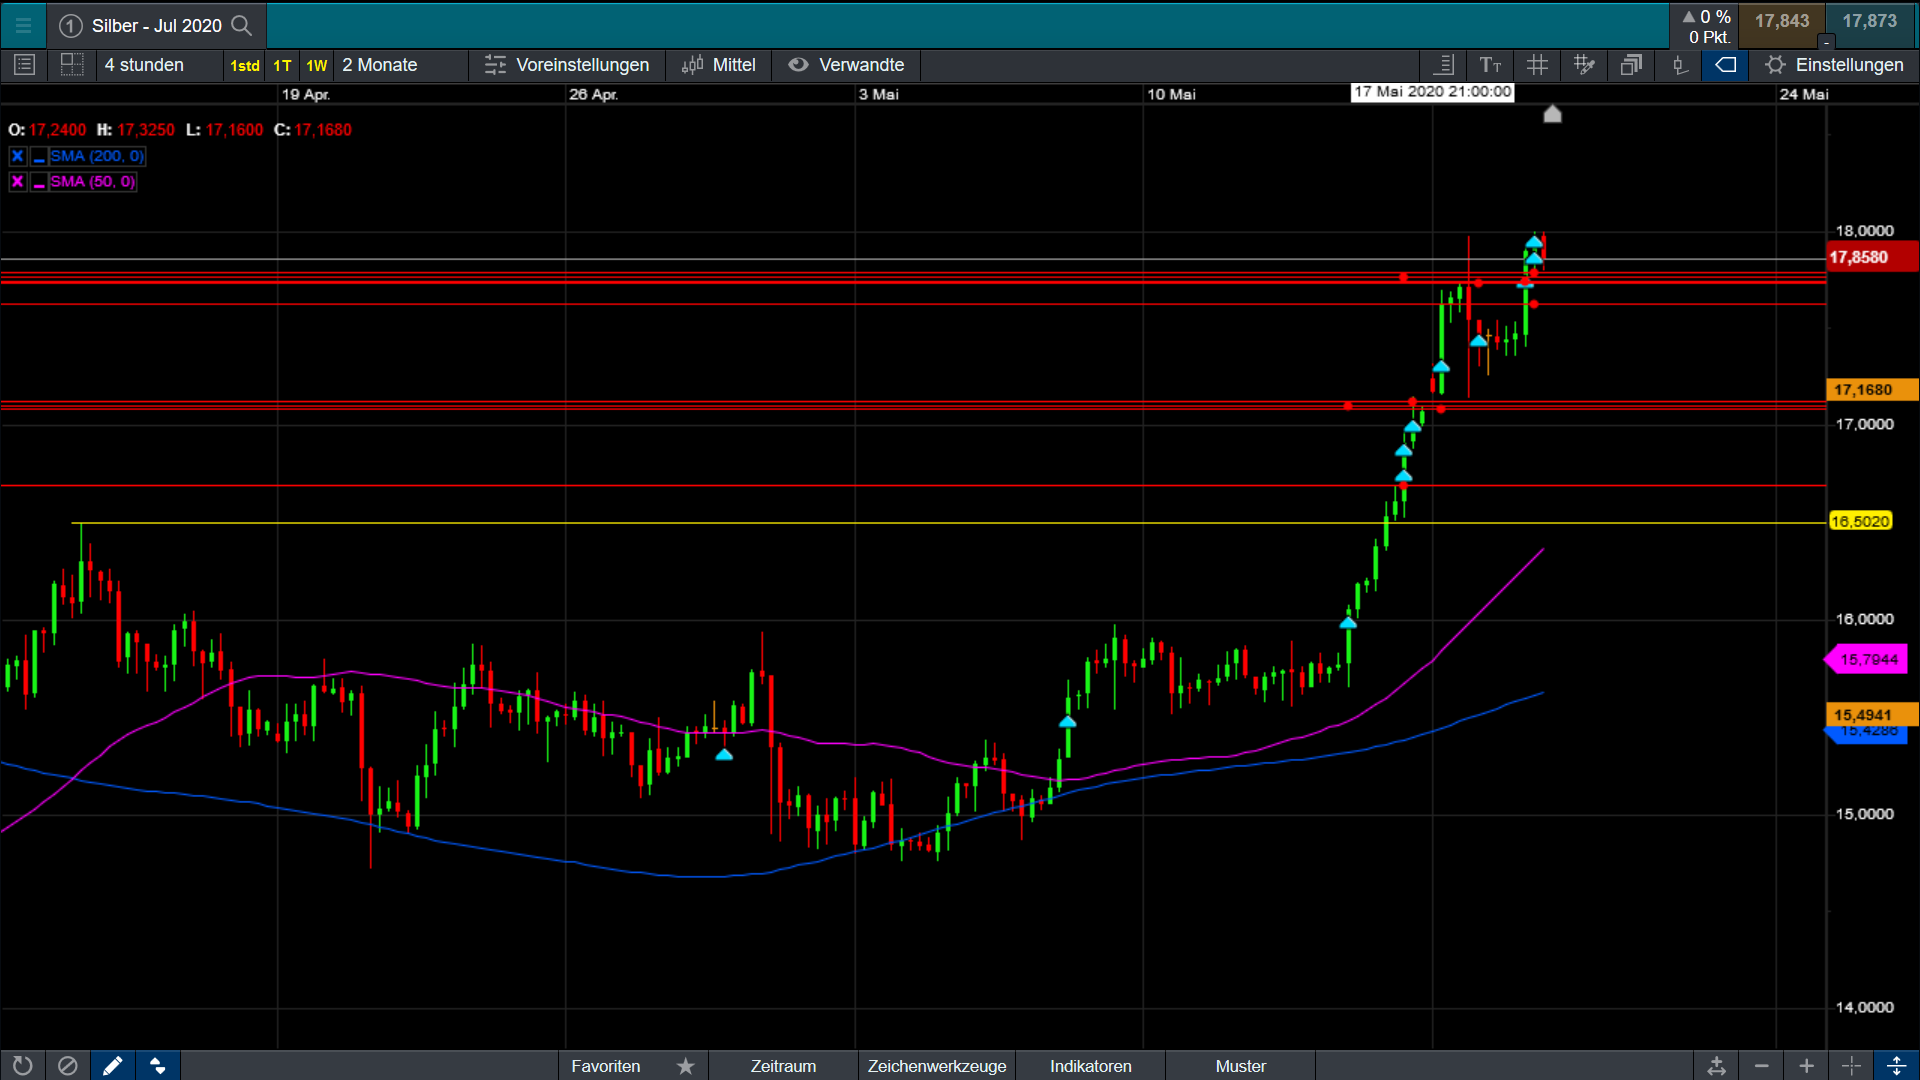Viewport: 1920px width, 1080px height.
Task: Click the candlestick scale icon
Action: [x=1679, y=65]
